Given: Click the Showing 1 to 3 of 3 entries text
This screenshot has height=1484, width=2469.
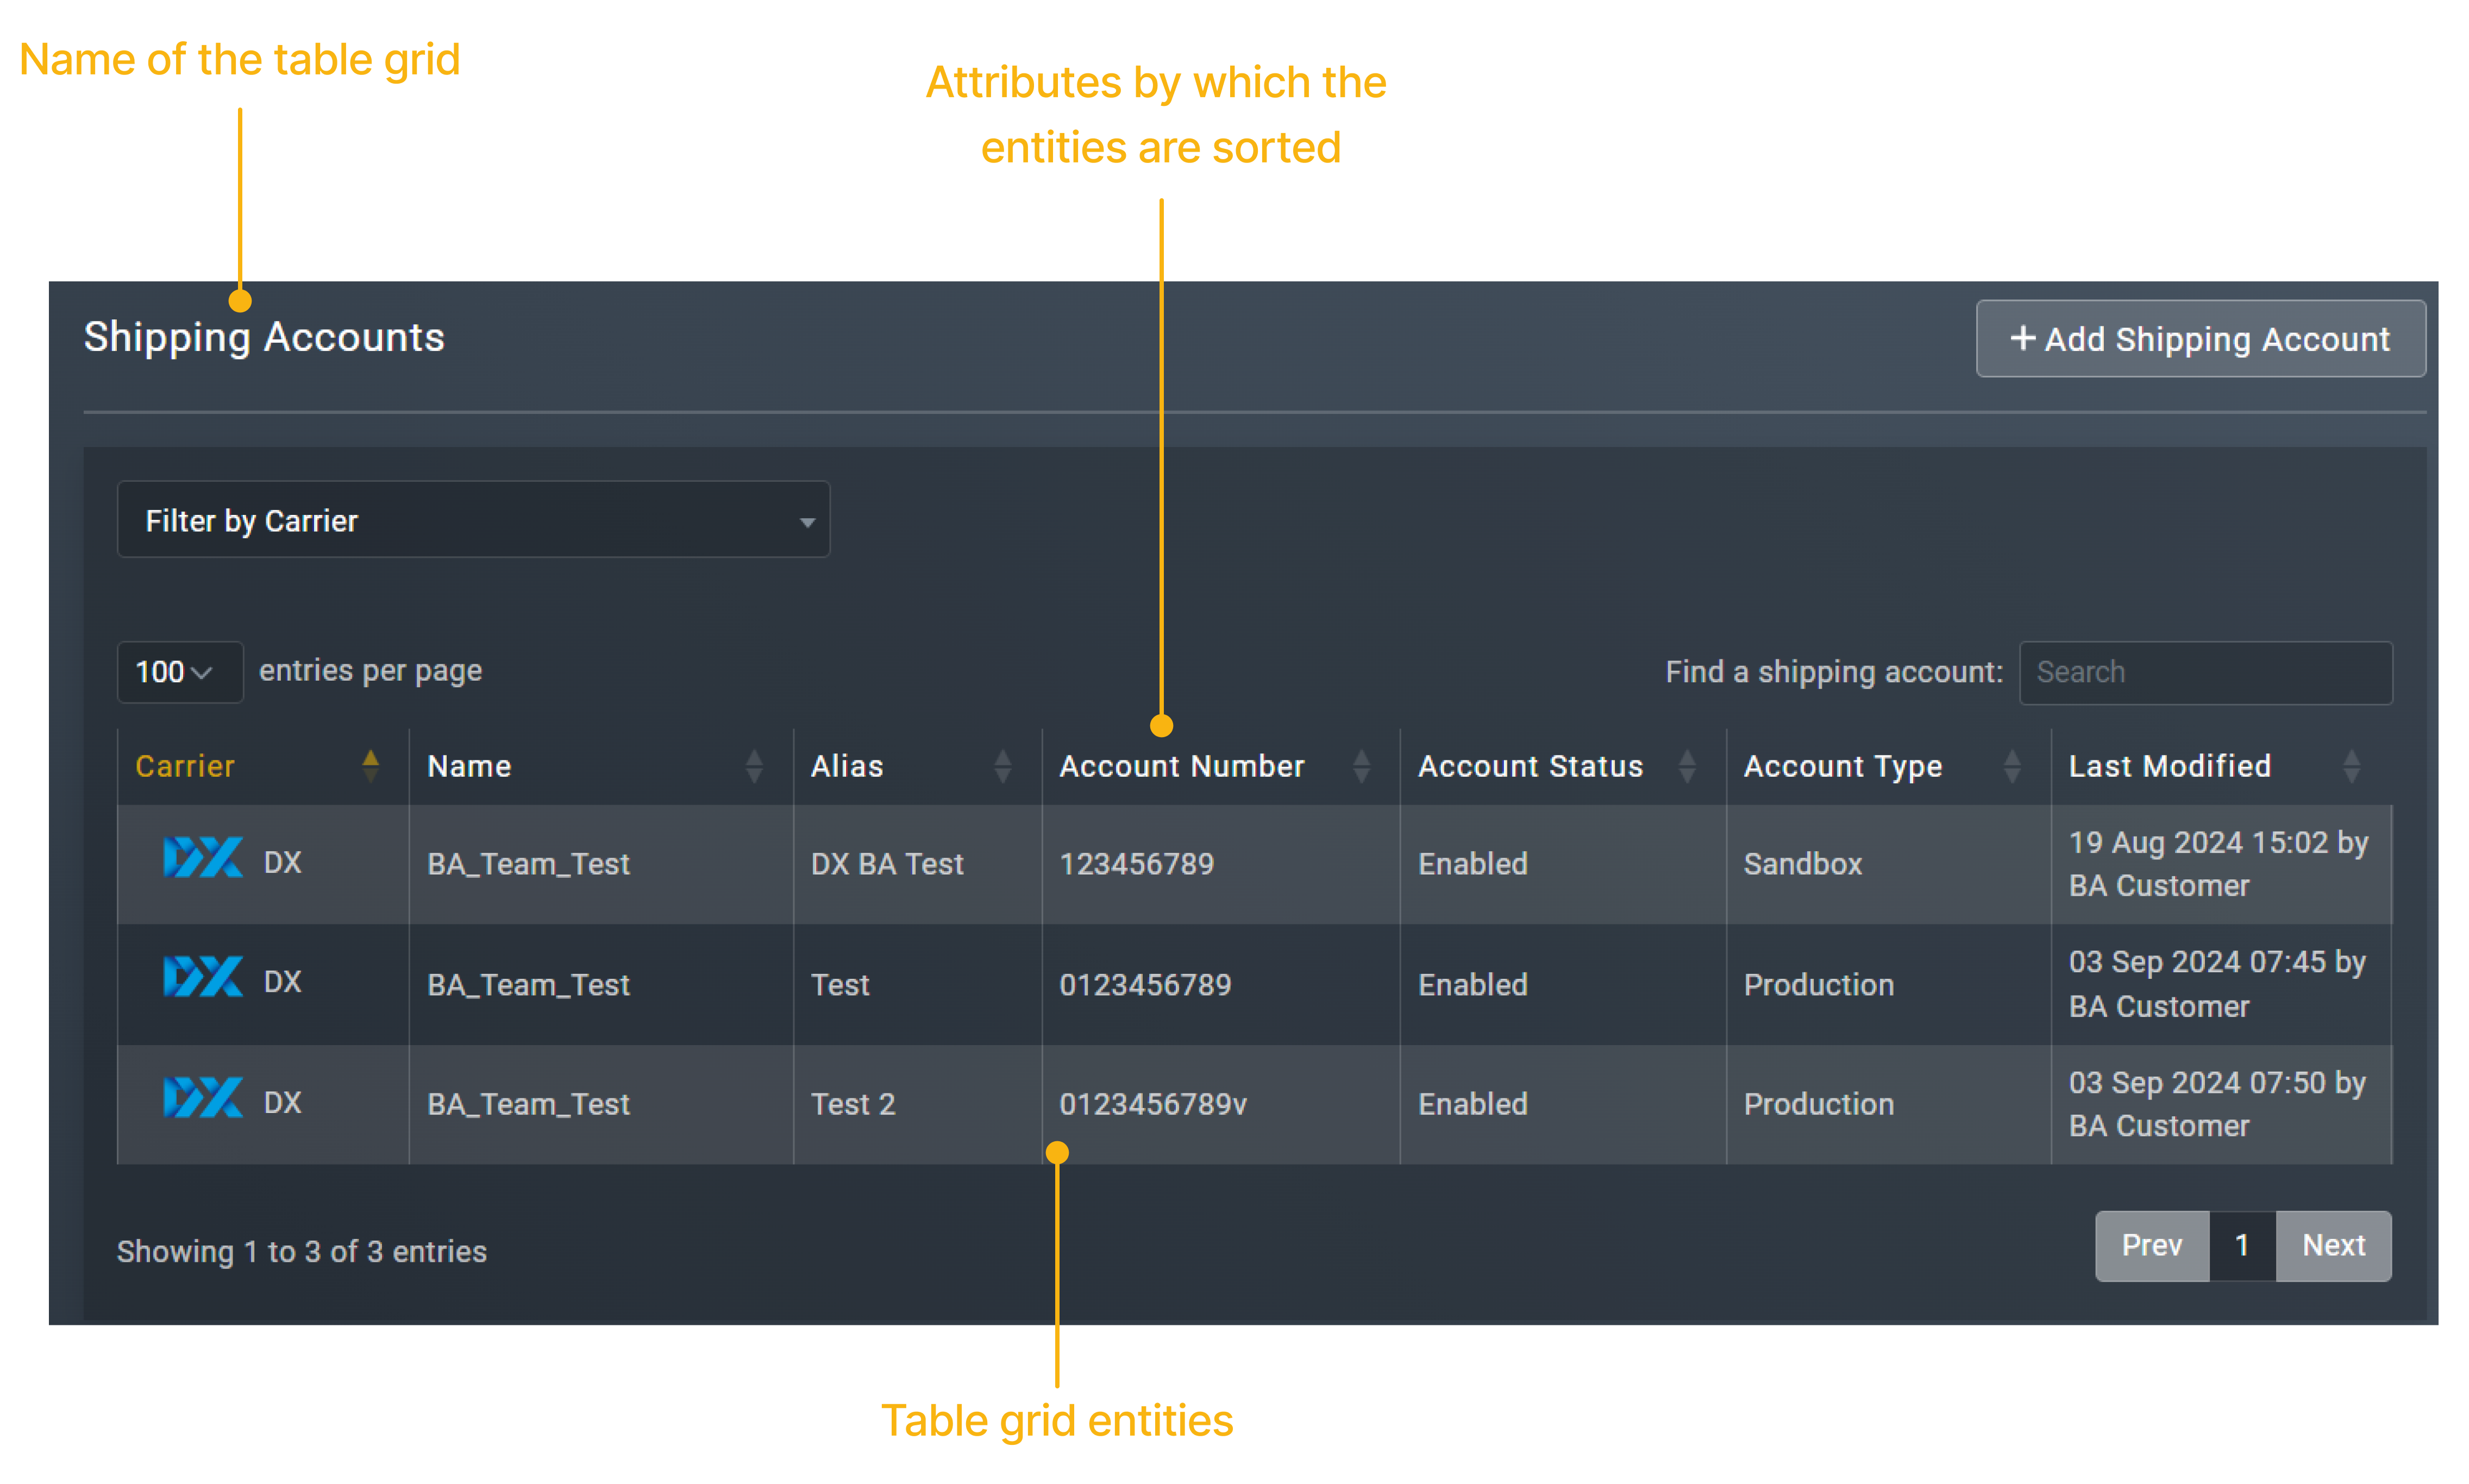Looking at the screenshot, I should pos(301,1252).
